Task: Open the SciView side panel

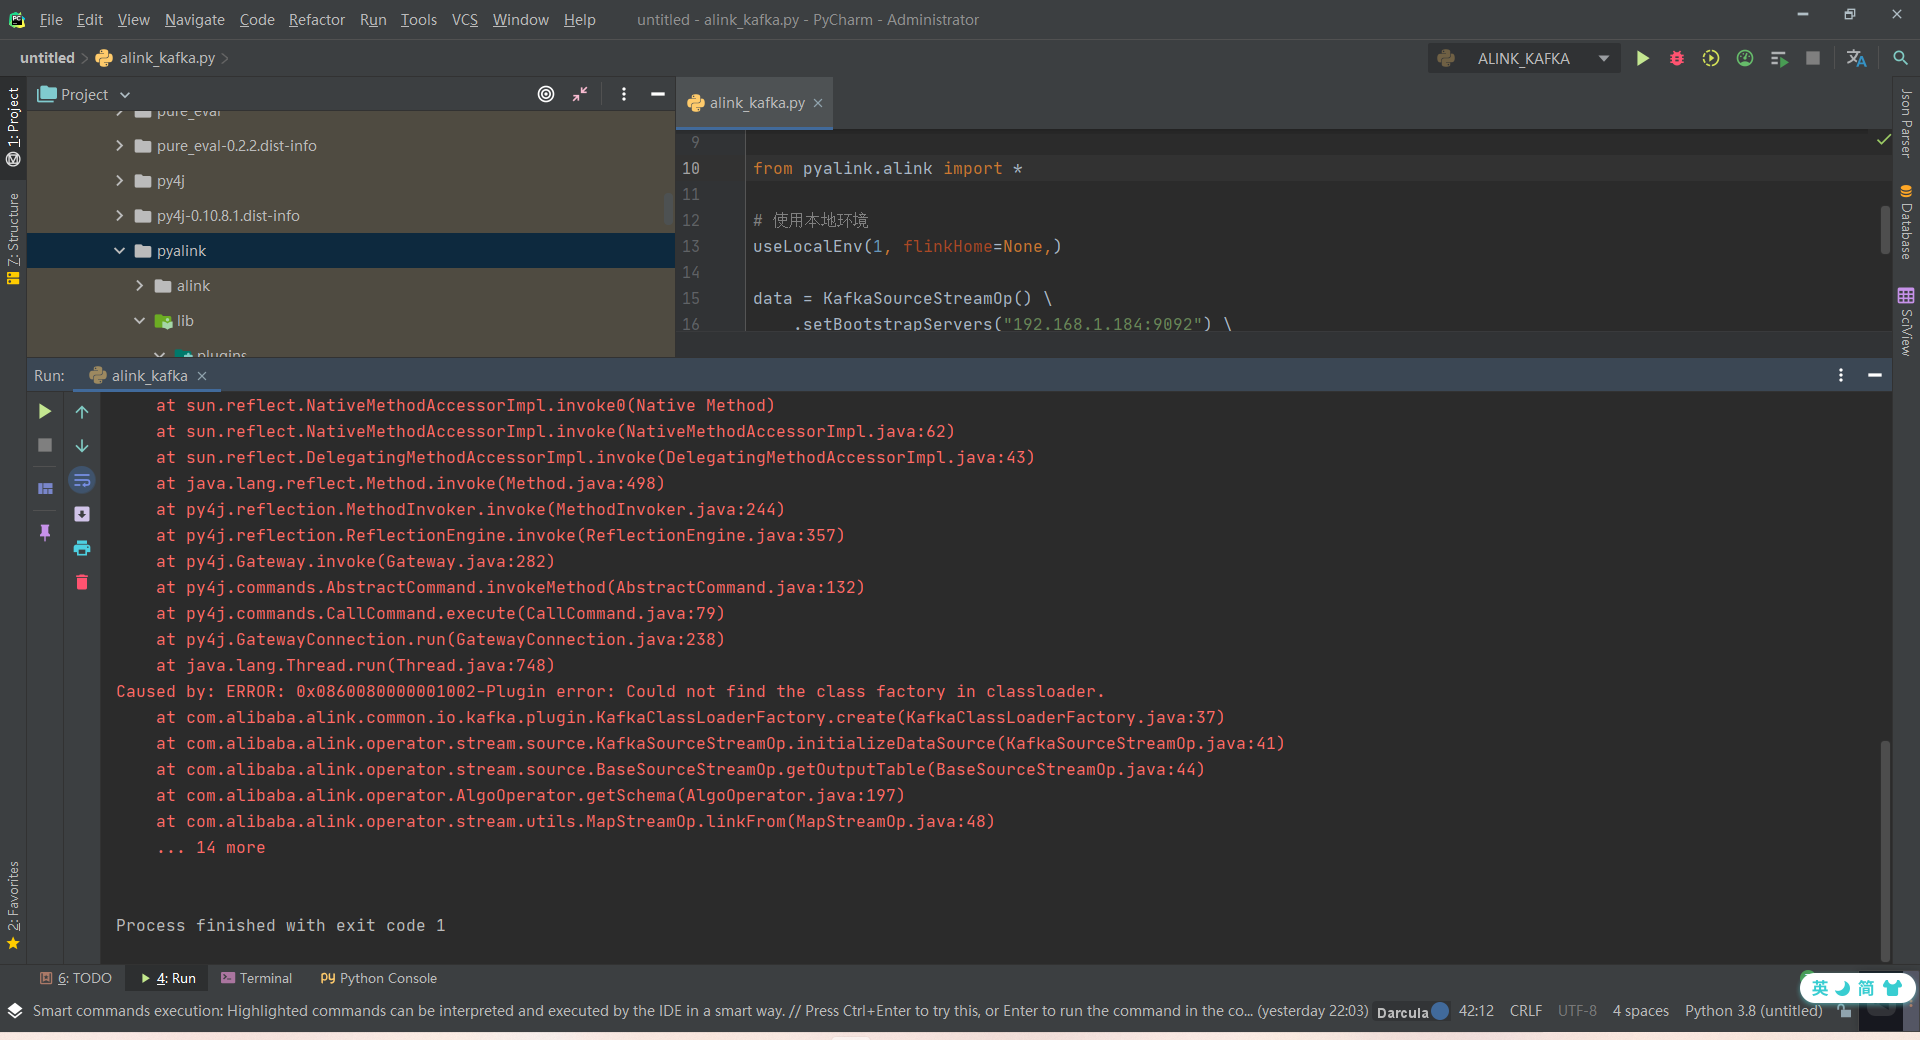Action: tap(1906, 321)
